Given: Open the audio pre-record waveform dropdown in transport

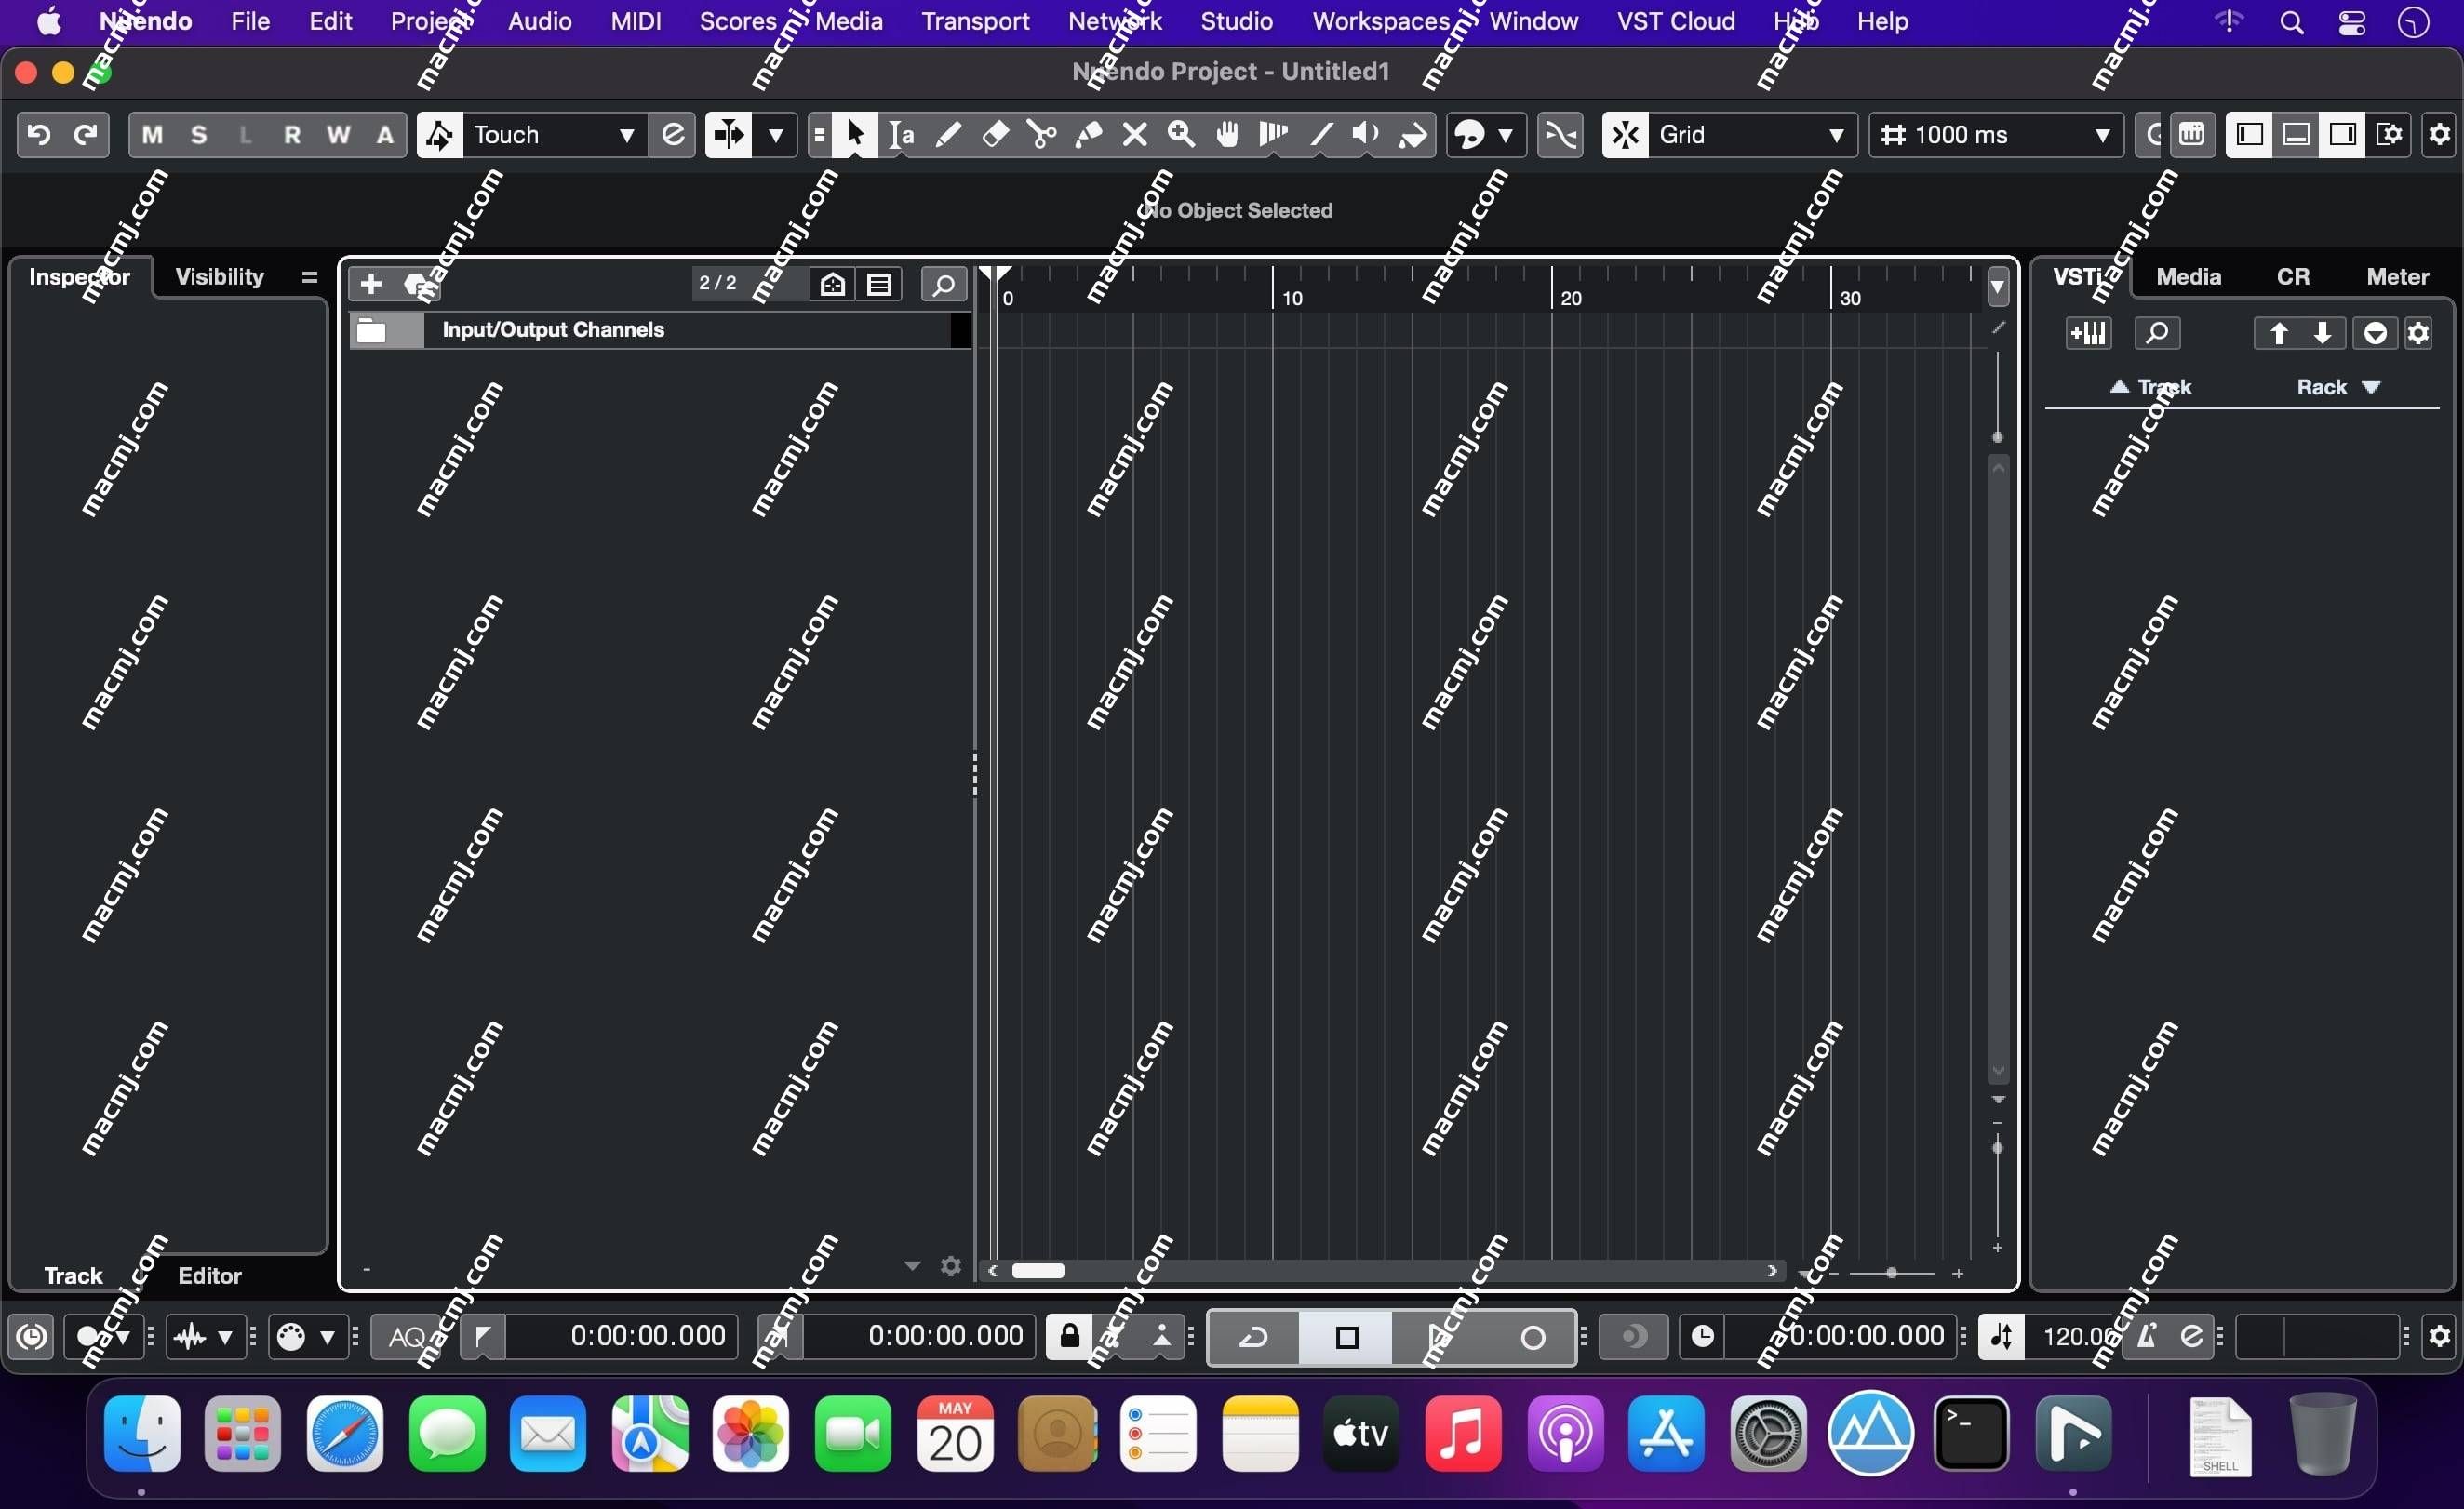Looking at the screenshot, I should (225, 1337).
